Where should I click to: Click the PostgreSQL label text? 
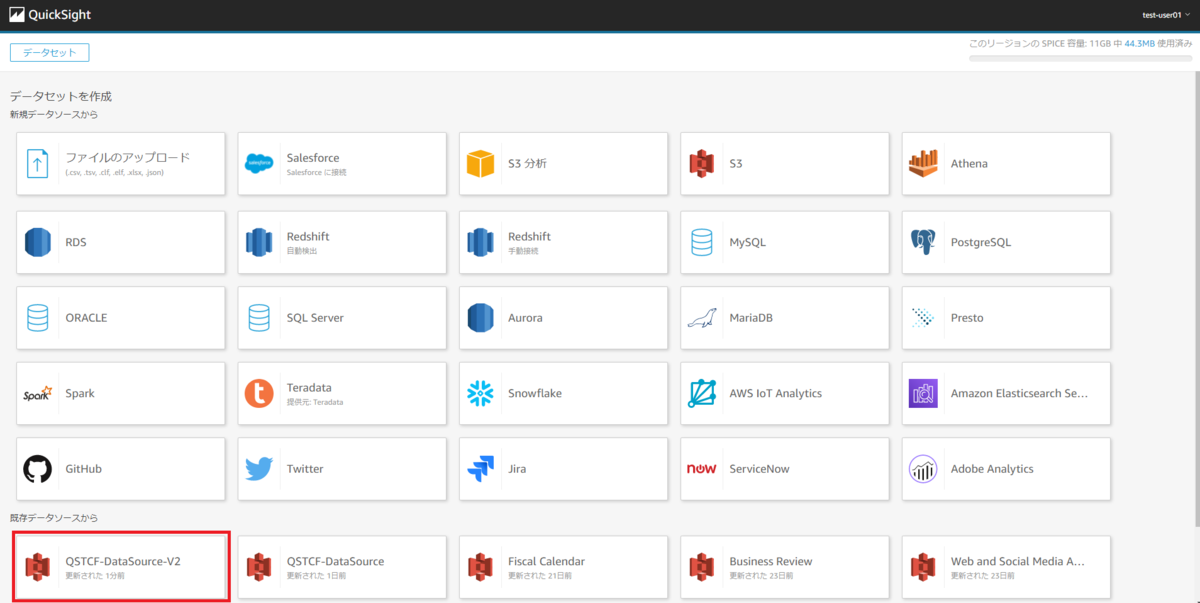point(981,241)
